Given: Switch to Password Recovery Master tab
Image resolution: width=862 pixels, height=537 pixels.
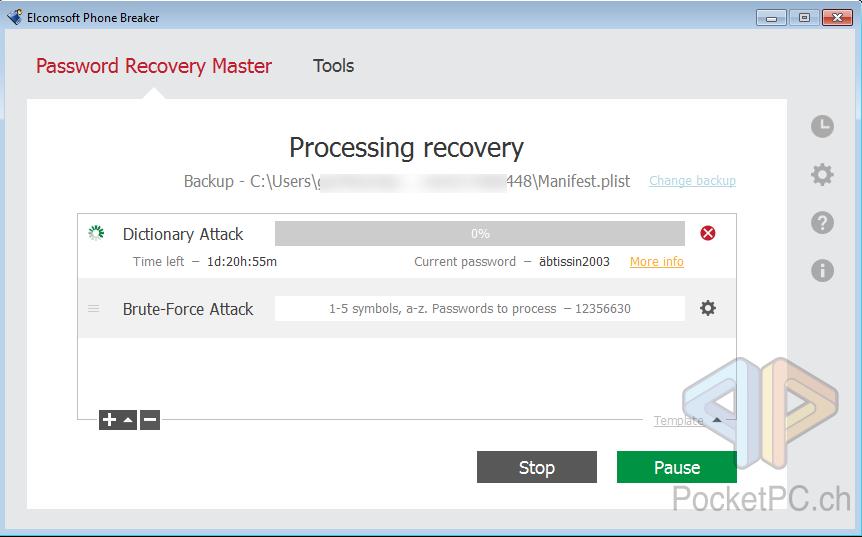Looking at the screenshot, I should coord(154,66).
